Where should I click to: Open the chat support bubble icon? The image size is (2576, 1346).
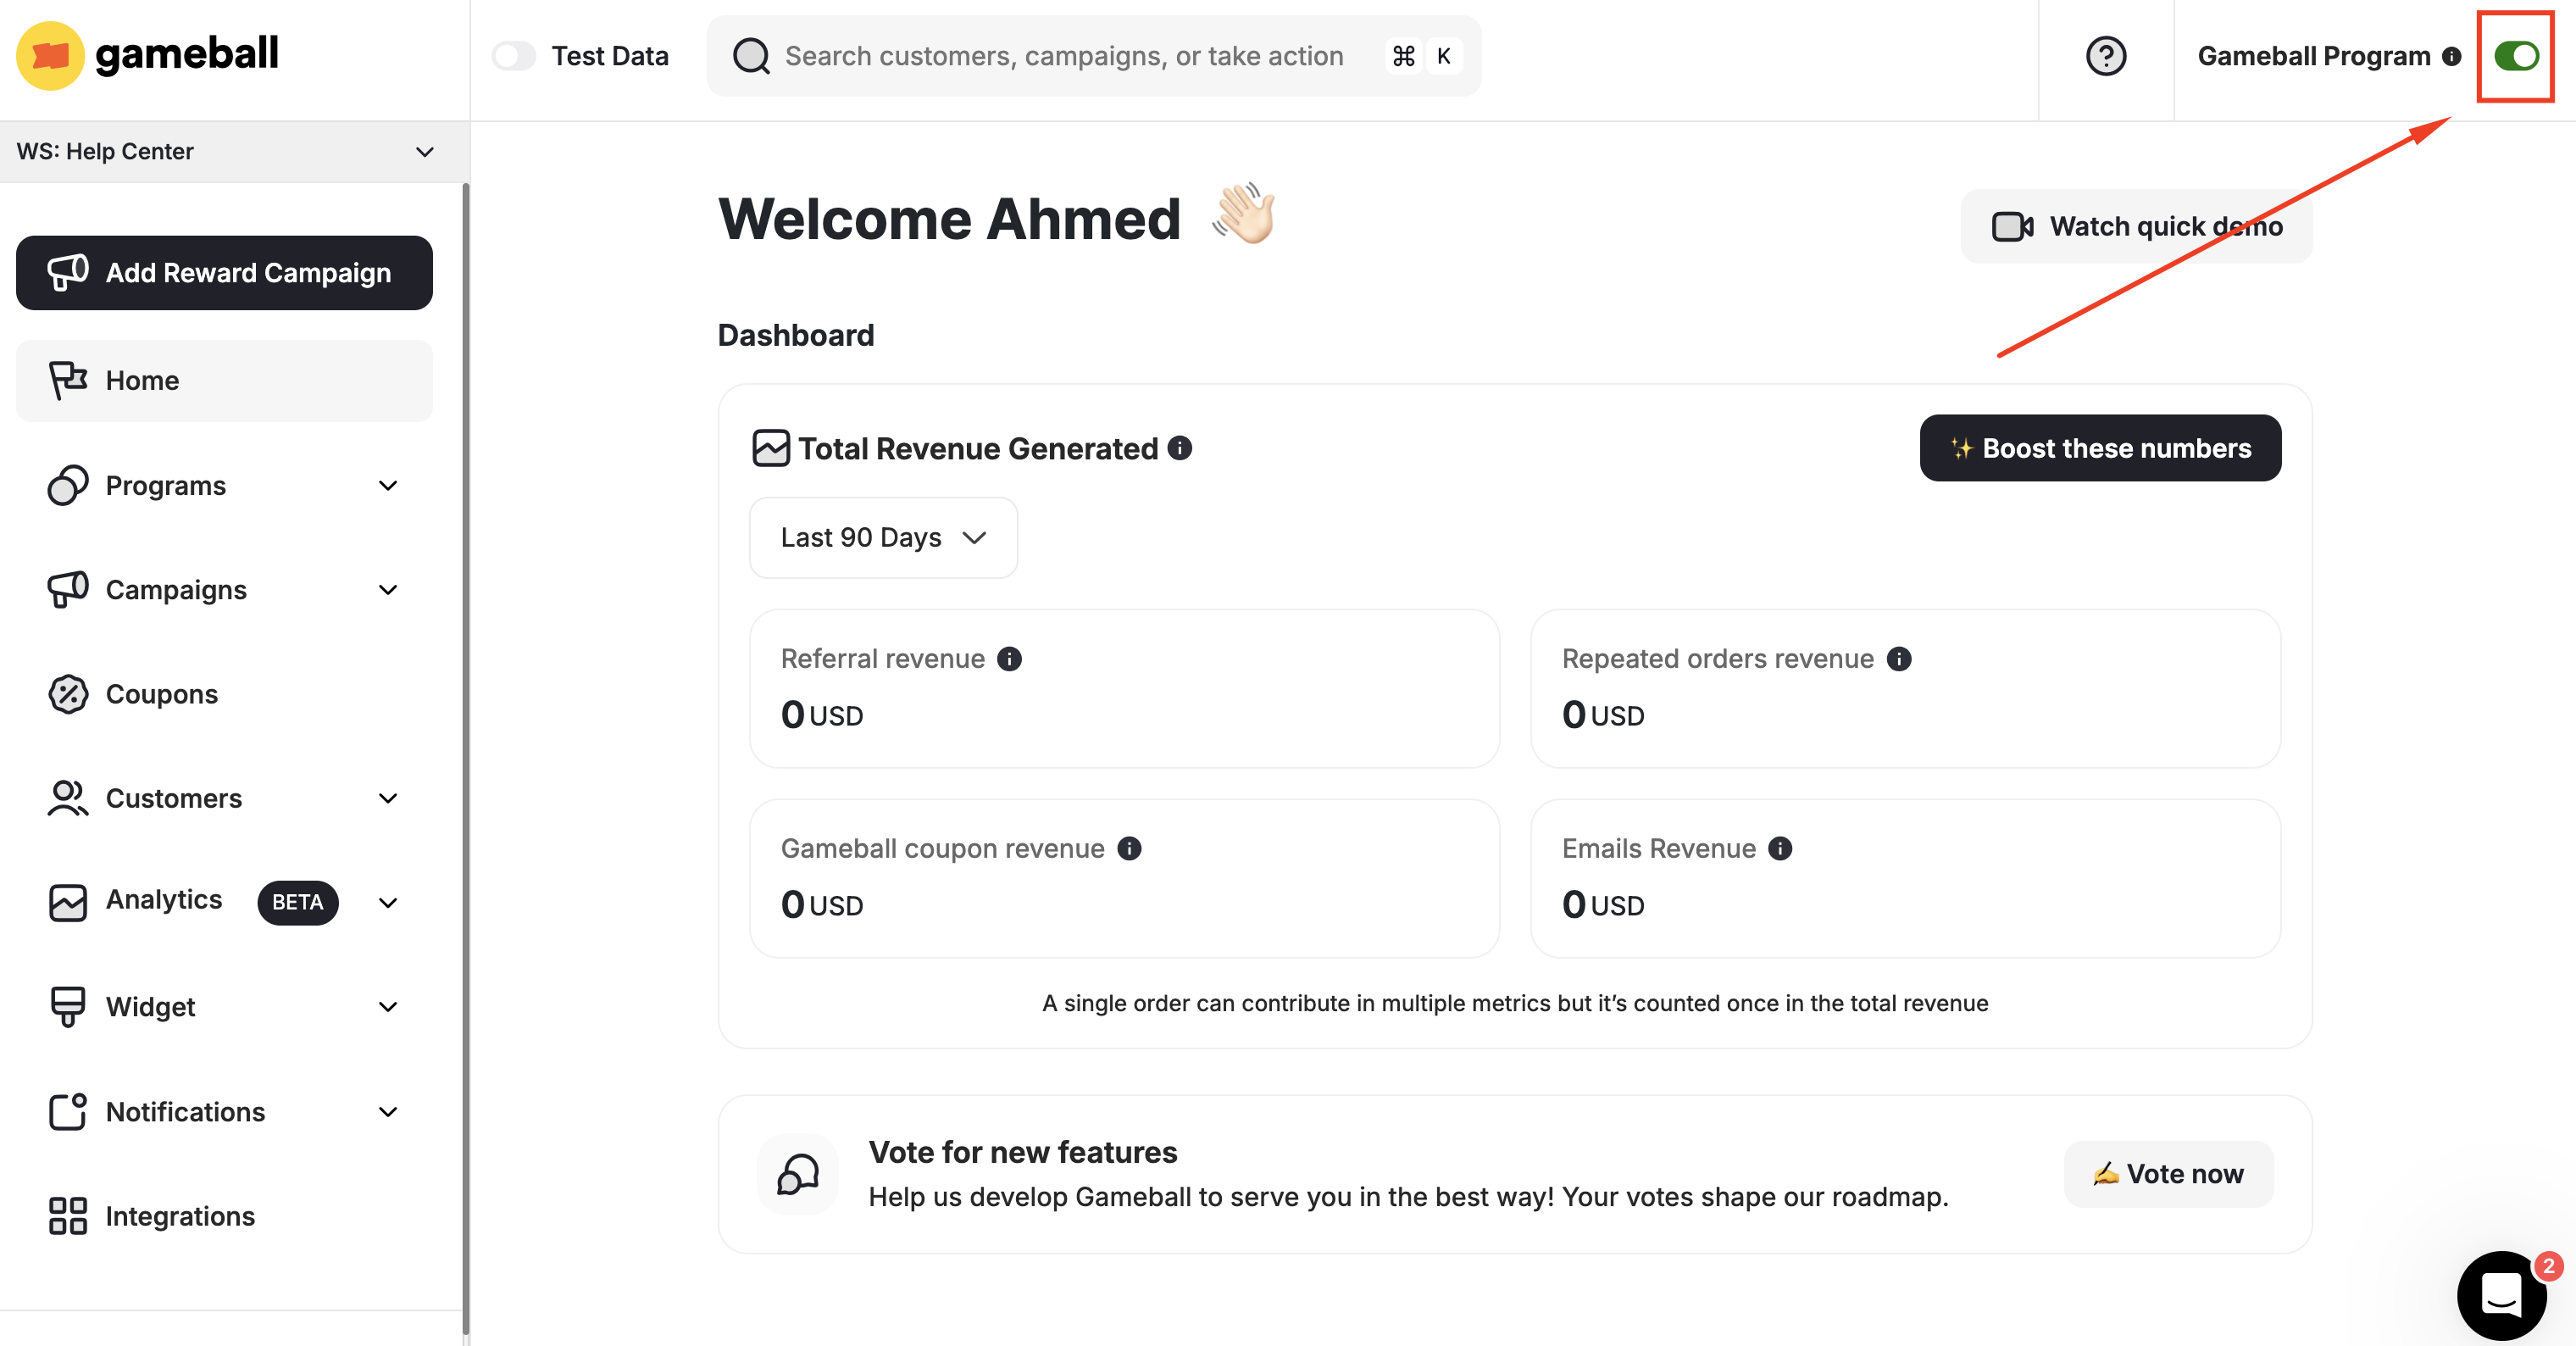2500,1295
